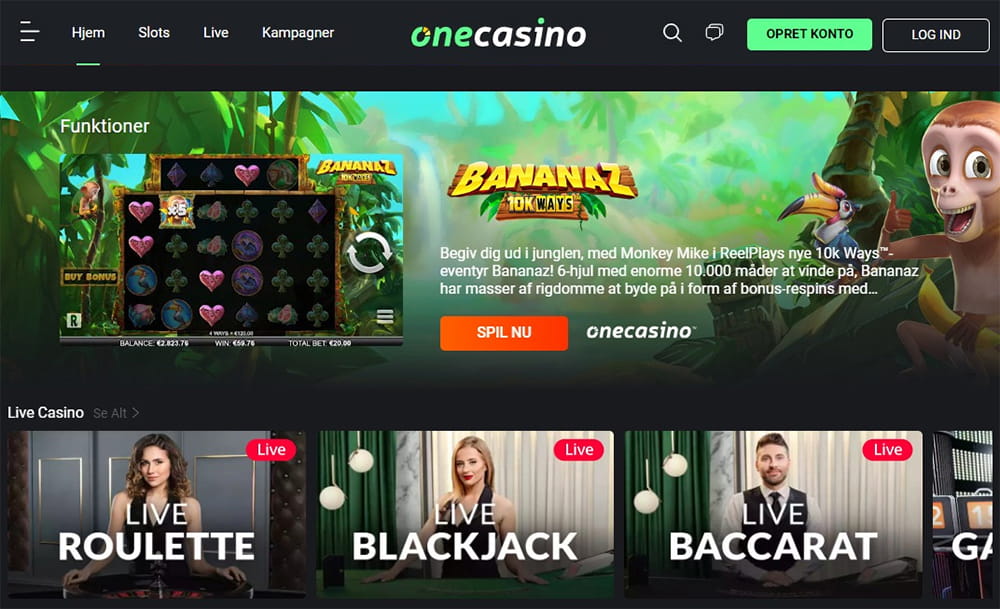Open the Live Blackjack game thumbnail
Viewport: 1000px width, 609px height.
(x=466, y=514)
